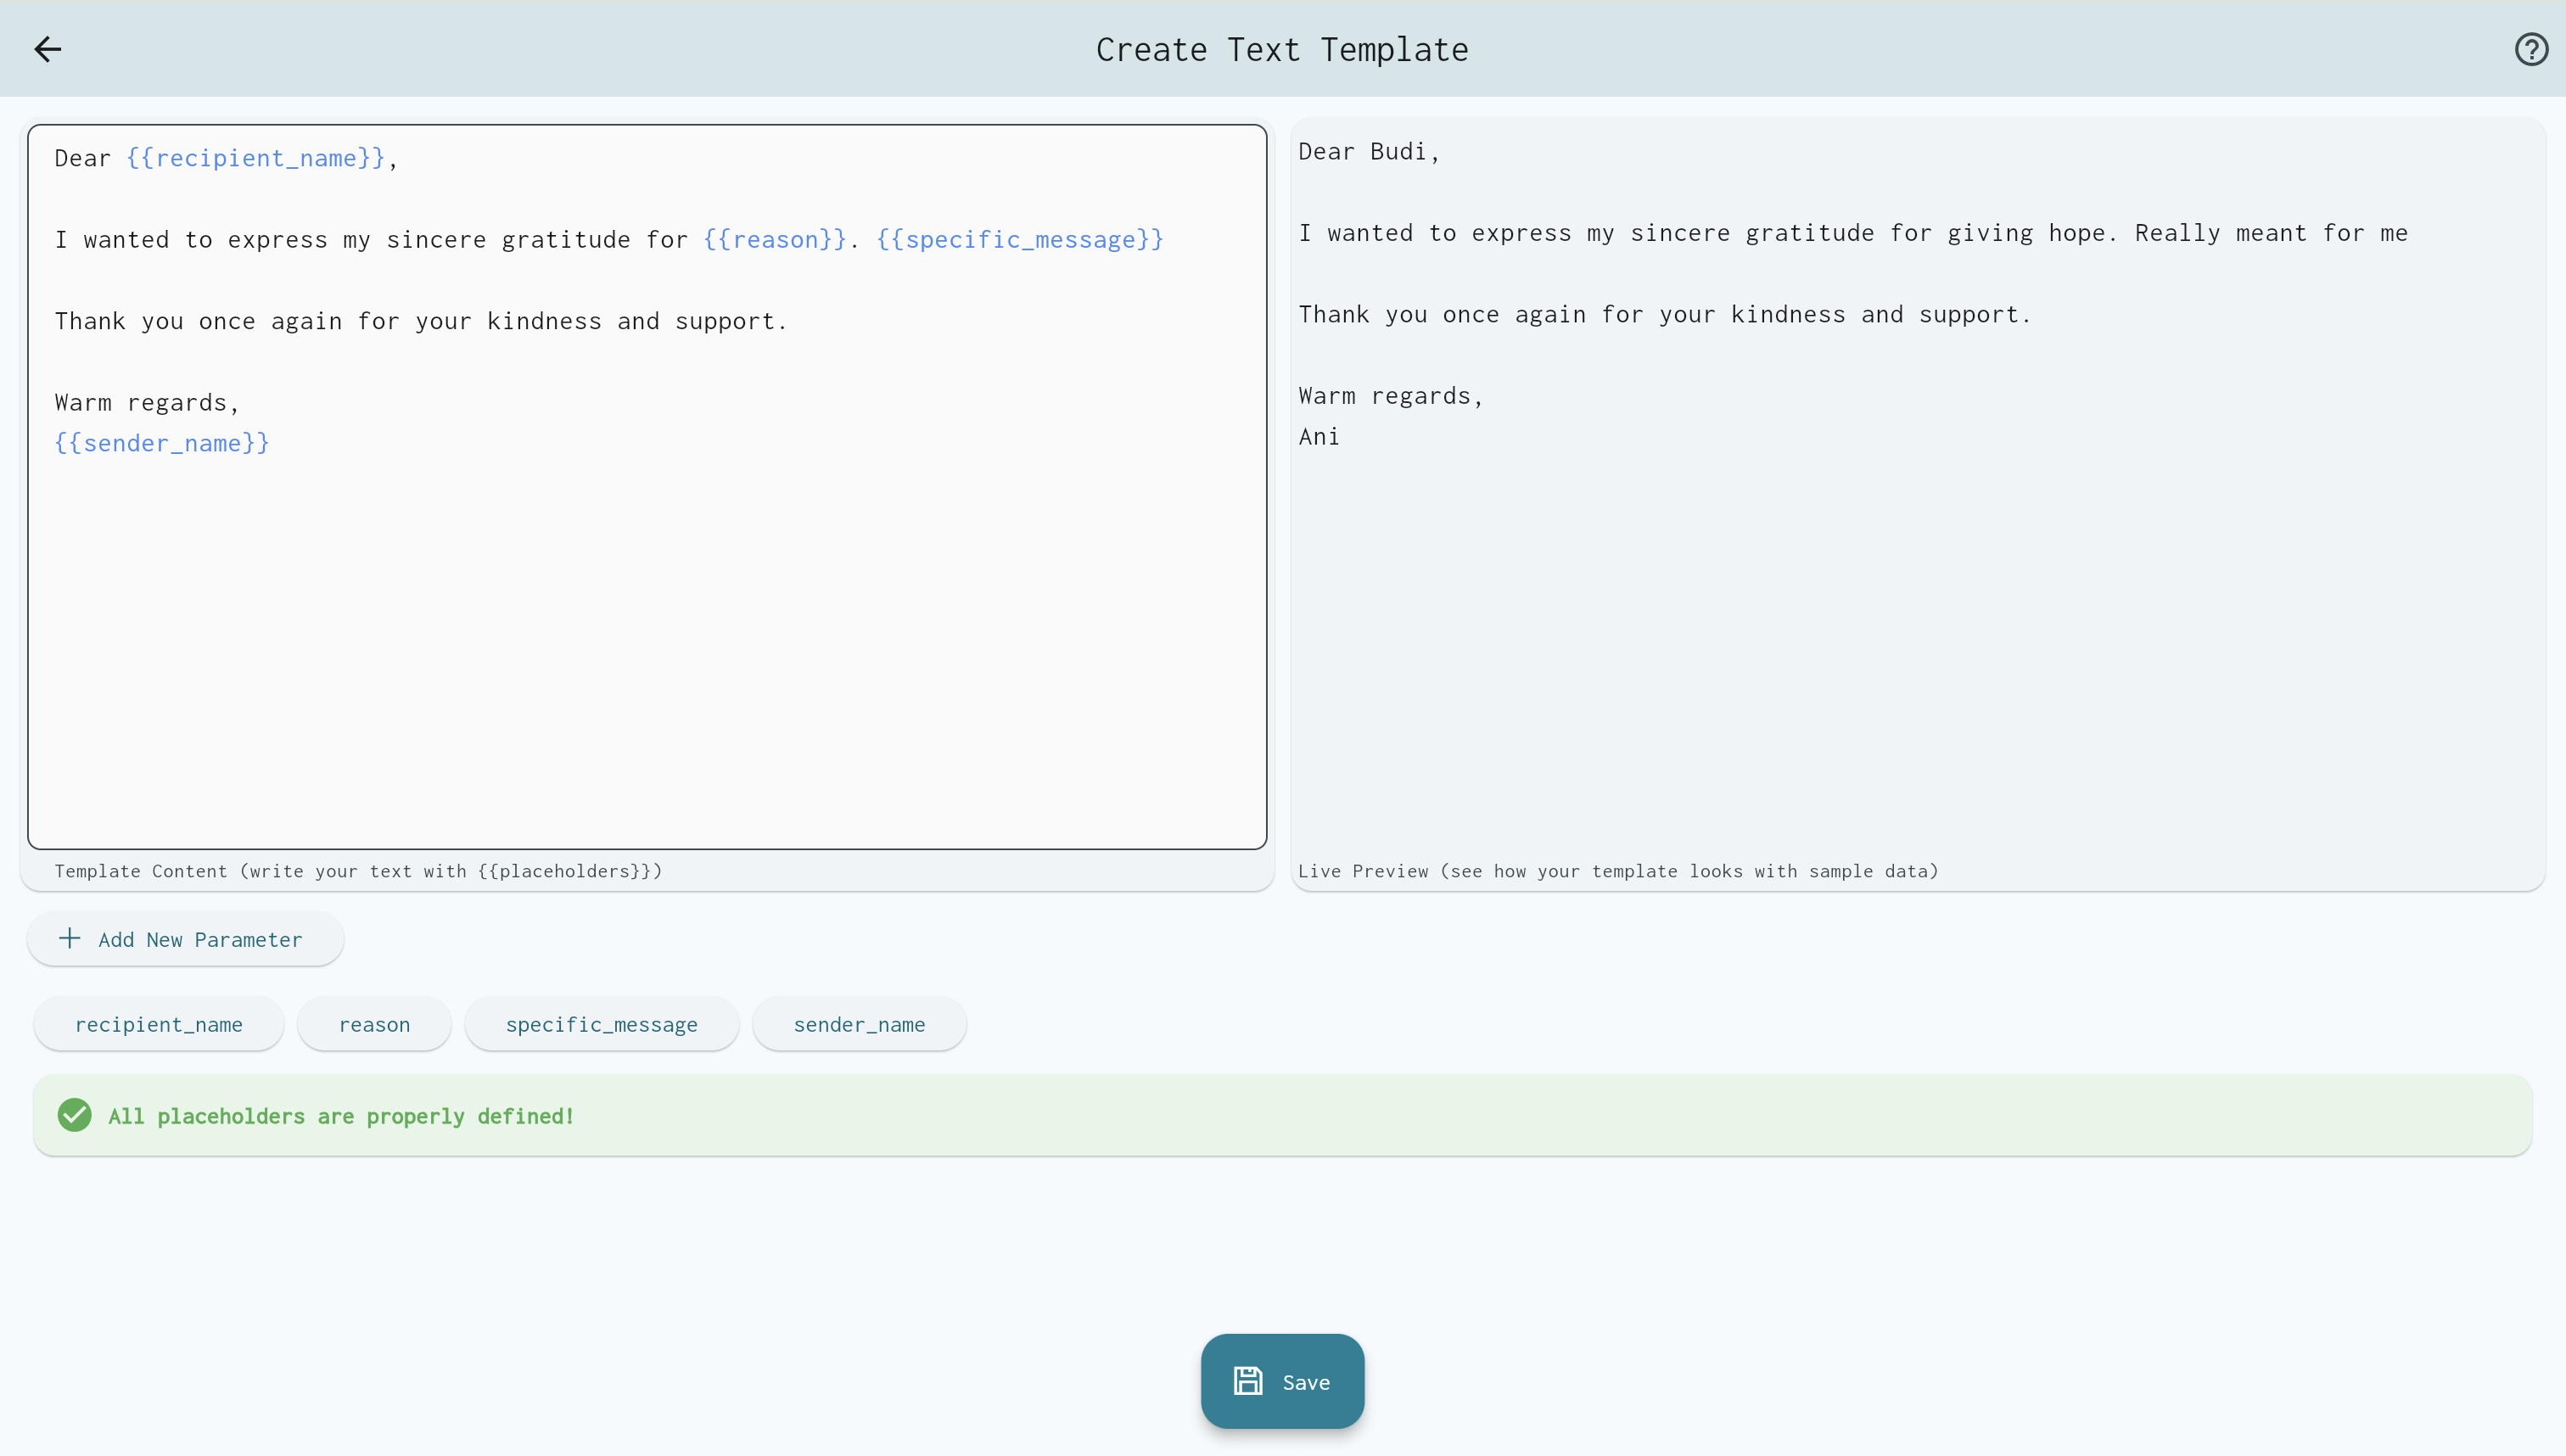
Task: Insert the sender_name parameter chip
Action: (859, 1024)
